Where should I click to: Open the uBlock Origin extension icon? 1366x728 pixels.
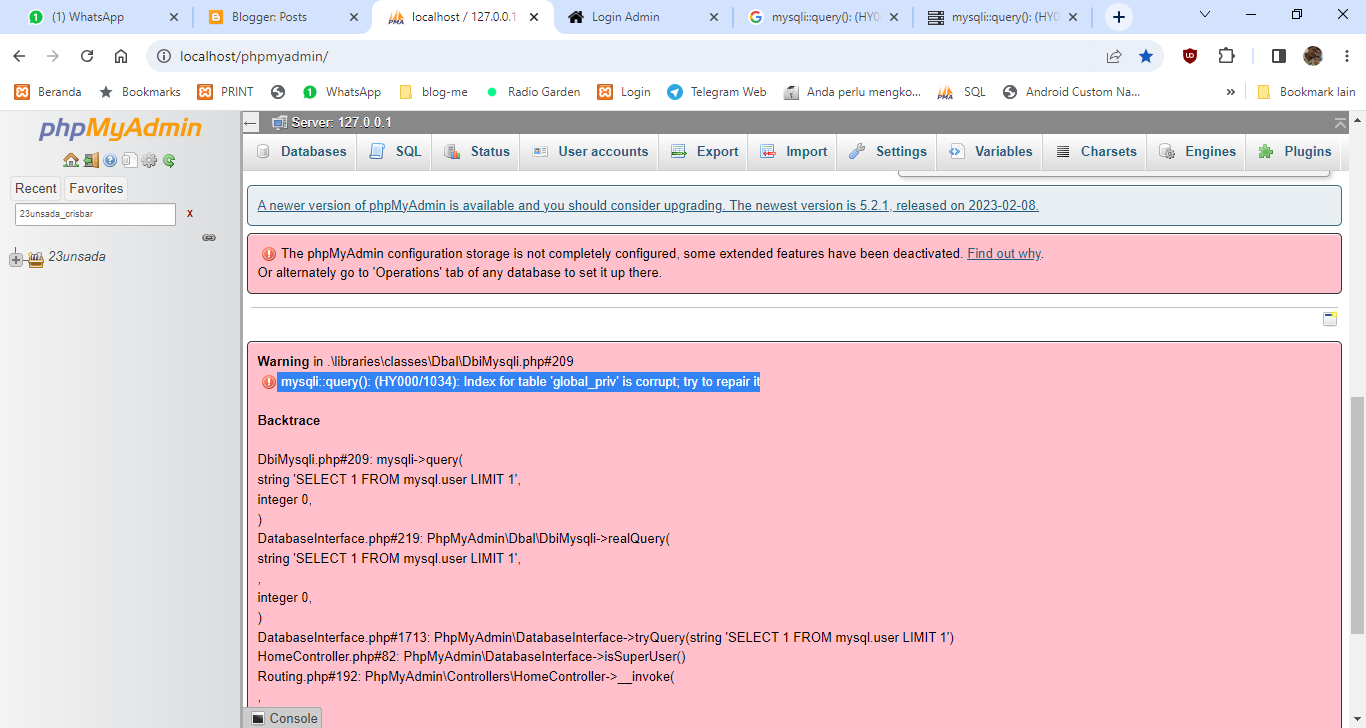click(x=1190, y=56)
